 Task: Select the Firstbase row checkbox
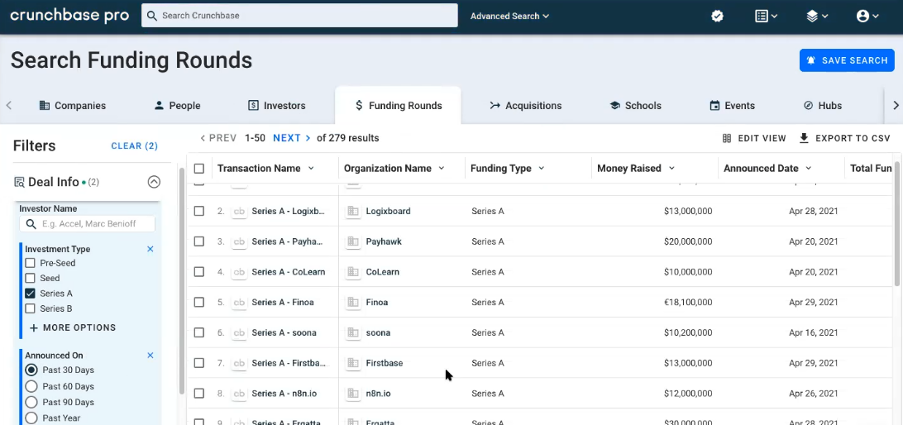coord(199,363)
